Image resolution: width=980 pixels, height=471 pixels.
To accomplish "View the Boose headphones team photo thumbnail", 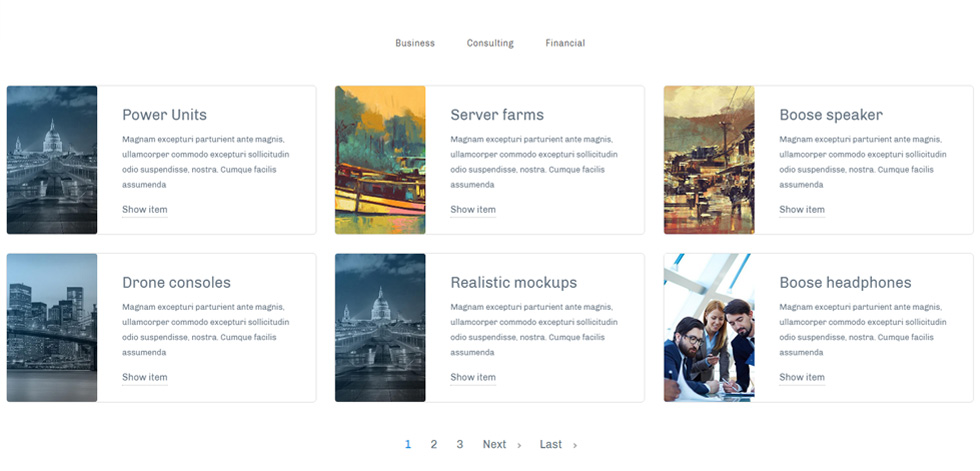I will [x=709, y=328].
